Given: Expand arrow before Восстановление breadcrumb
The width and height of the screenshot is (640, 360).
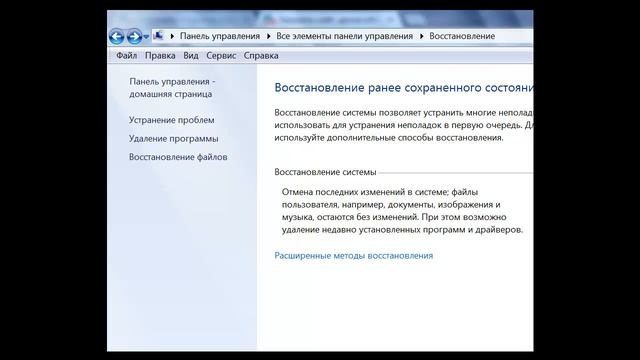Looking at the screenshot, I should click(x=422, y=36).
